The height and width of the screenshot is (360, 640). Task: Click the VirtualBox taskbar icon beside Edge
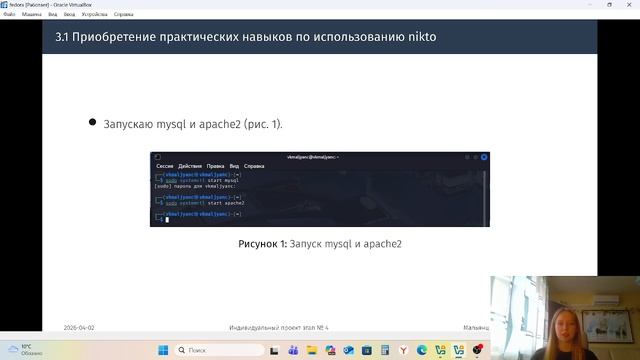(440, 350)
